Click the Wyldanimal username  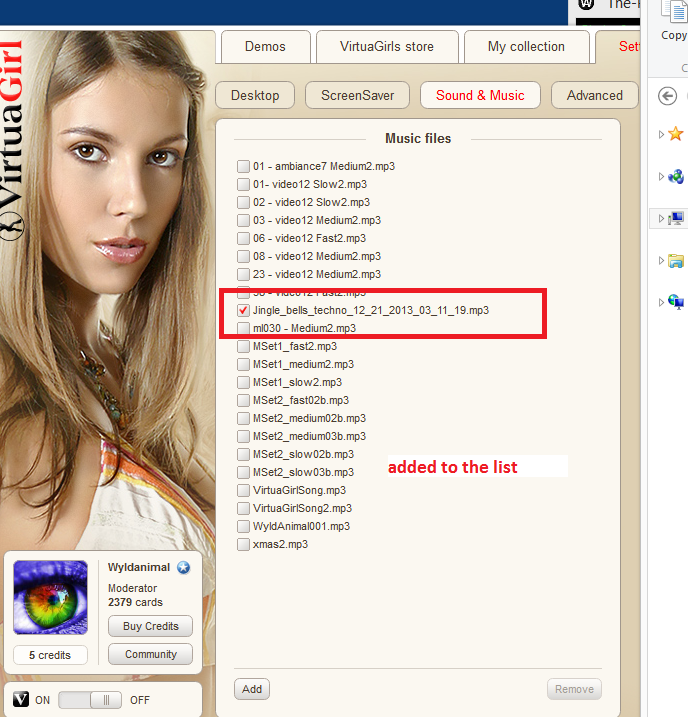139,567
